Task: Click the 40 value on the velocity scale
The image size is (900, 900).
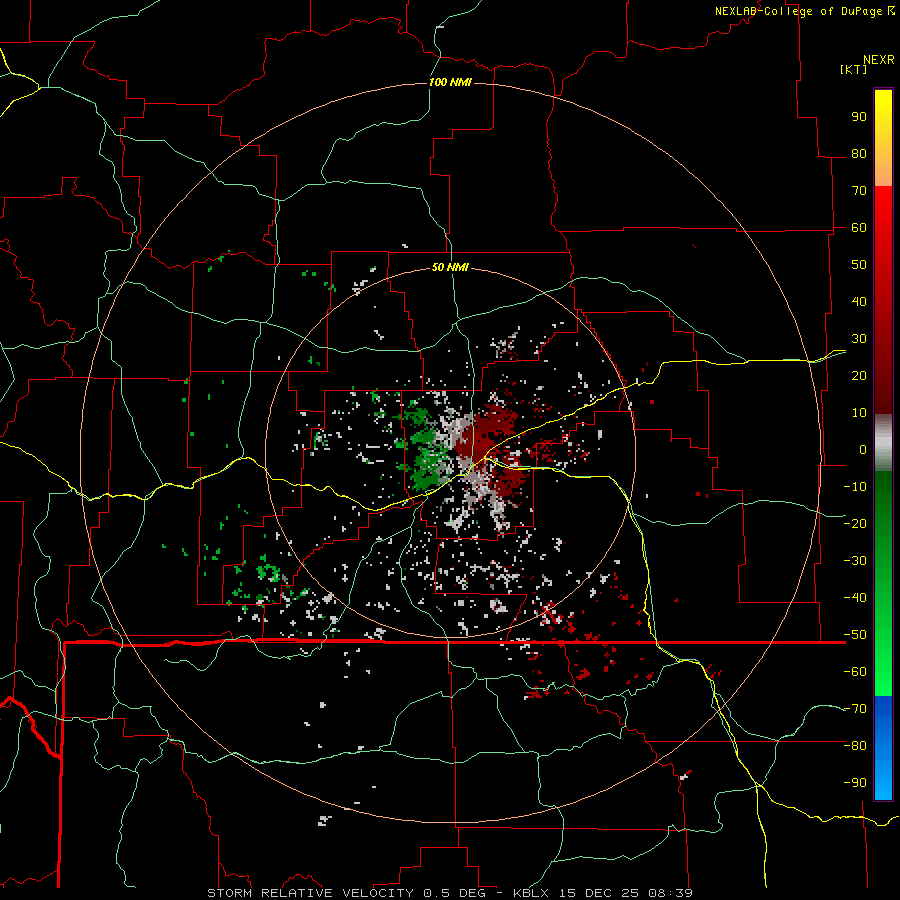Action: point(859,302)
